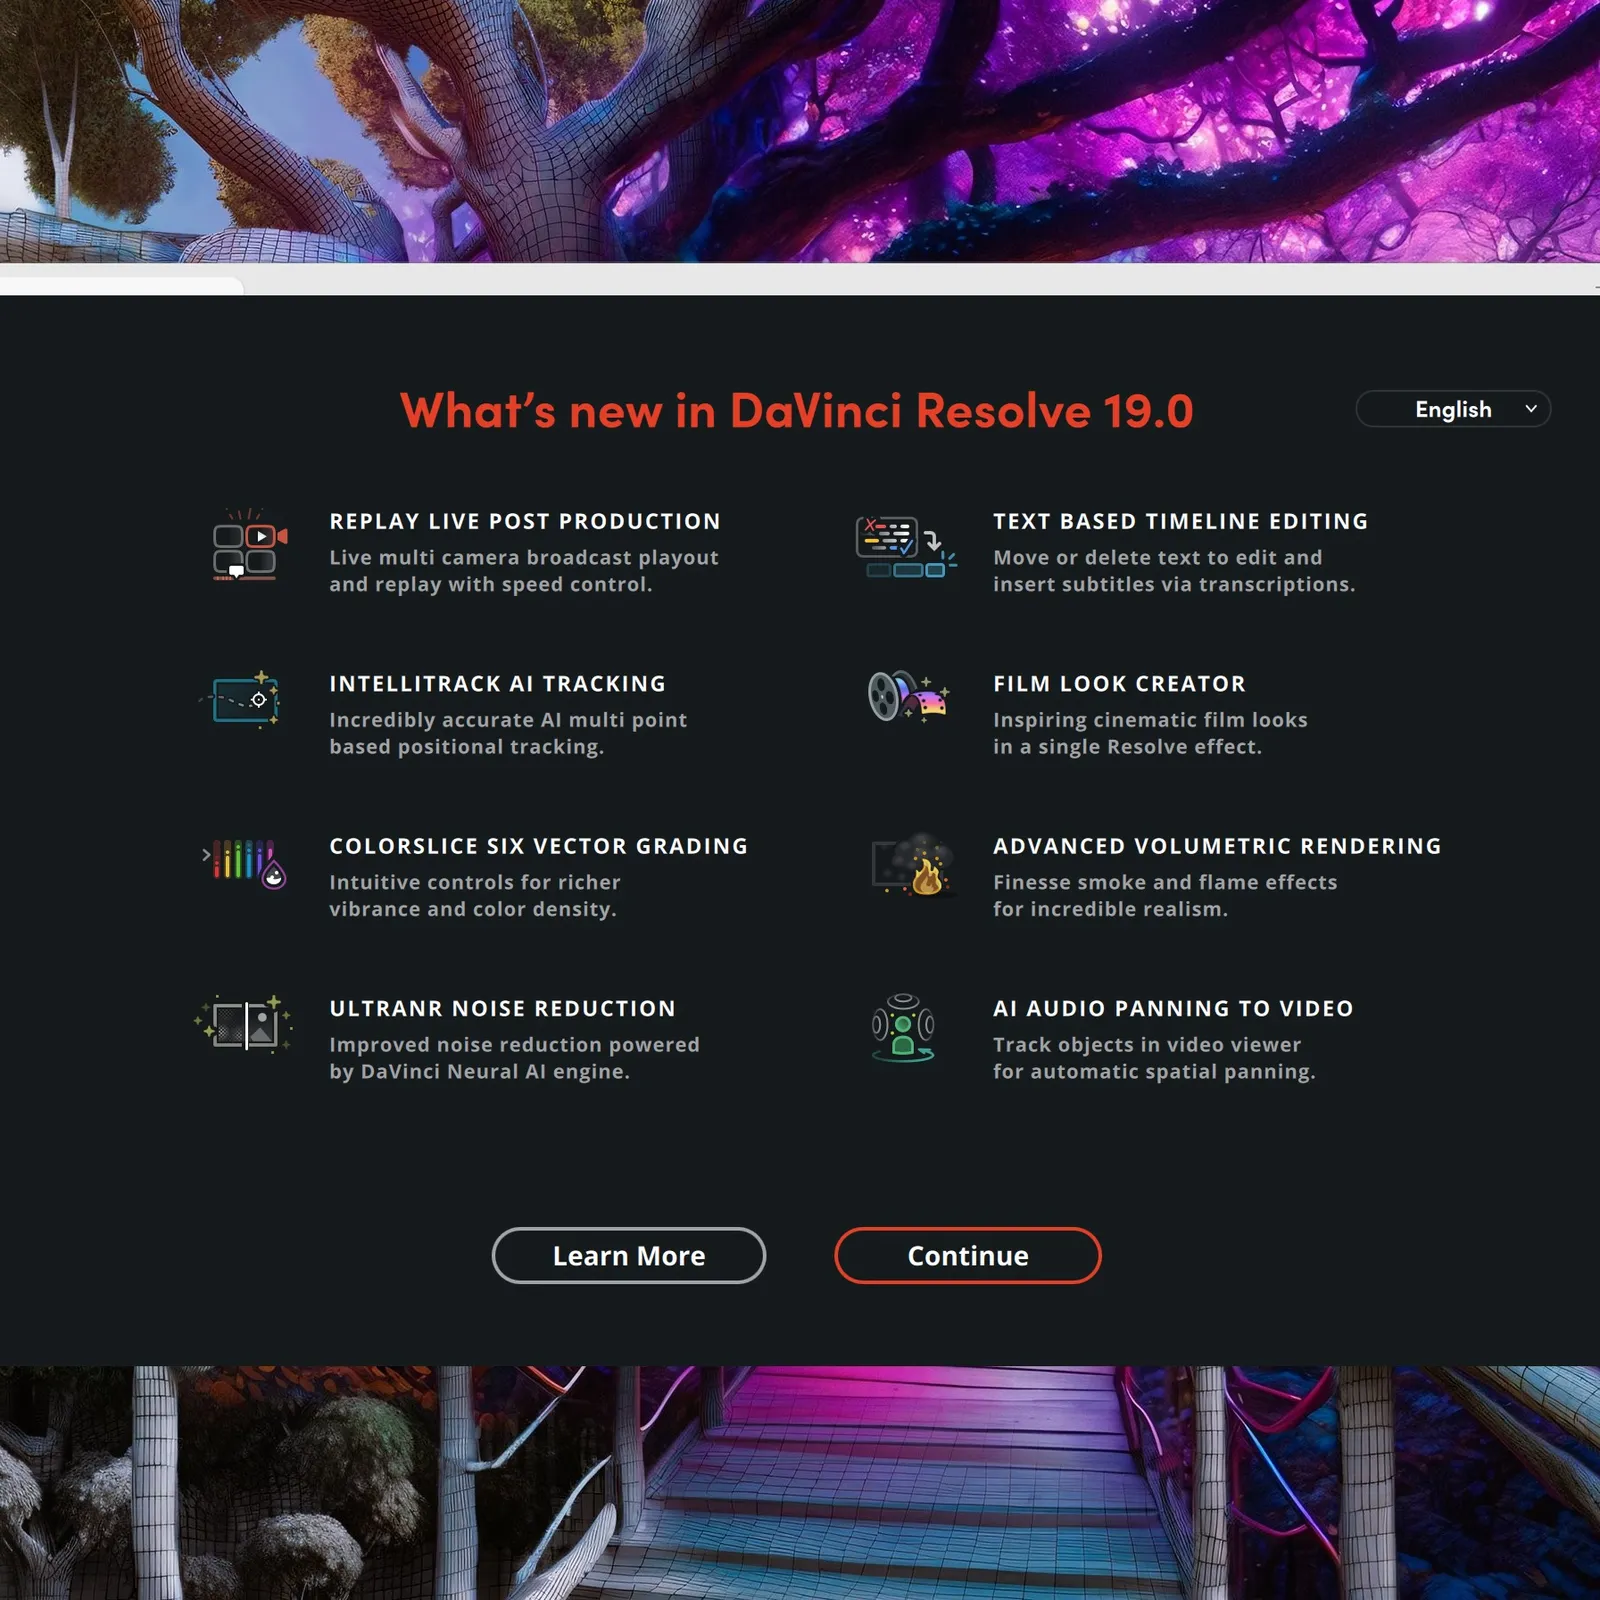This screenshot has width=1600, height=1600.
Task: Select the ColorSlice Six Vector Grading heading
Action: click(538, 846)
